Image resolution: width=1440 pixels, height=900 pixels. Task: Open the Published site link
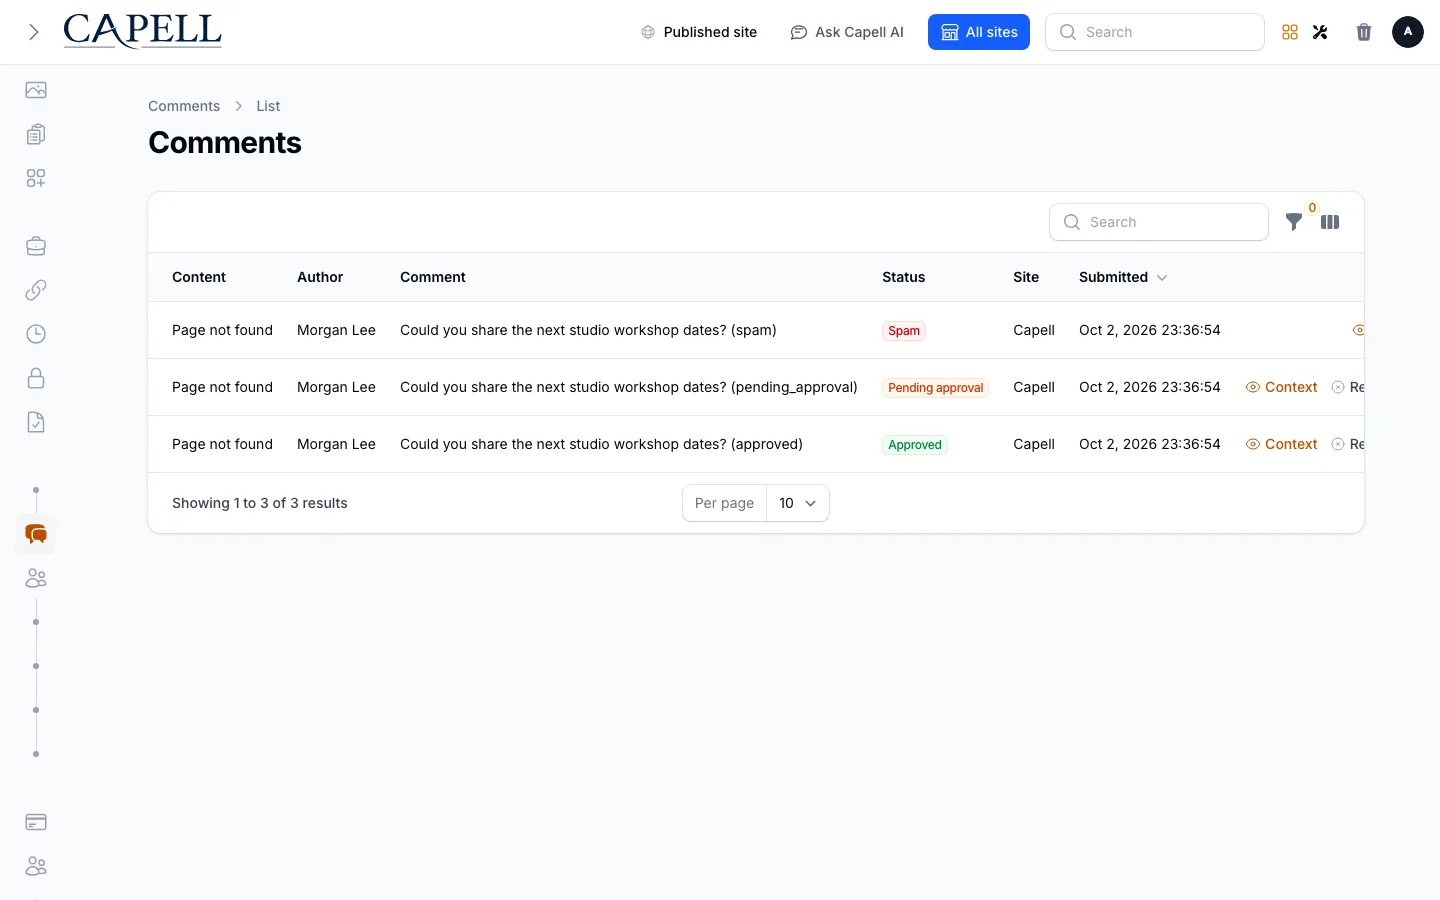click(x=699, y=32)
